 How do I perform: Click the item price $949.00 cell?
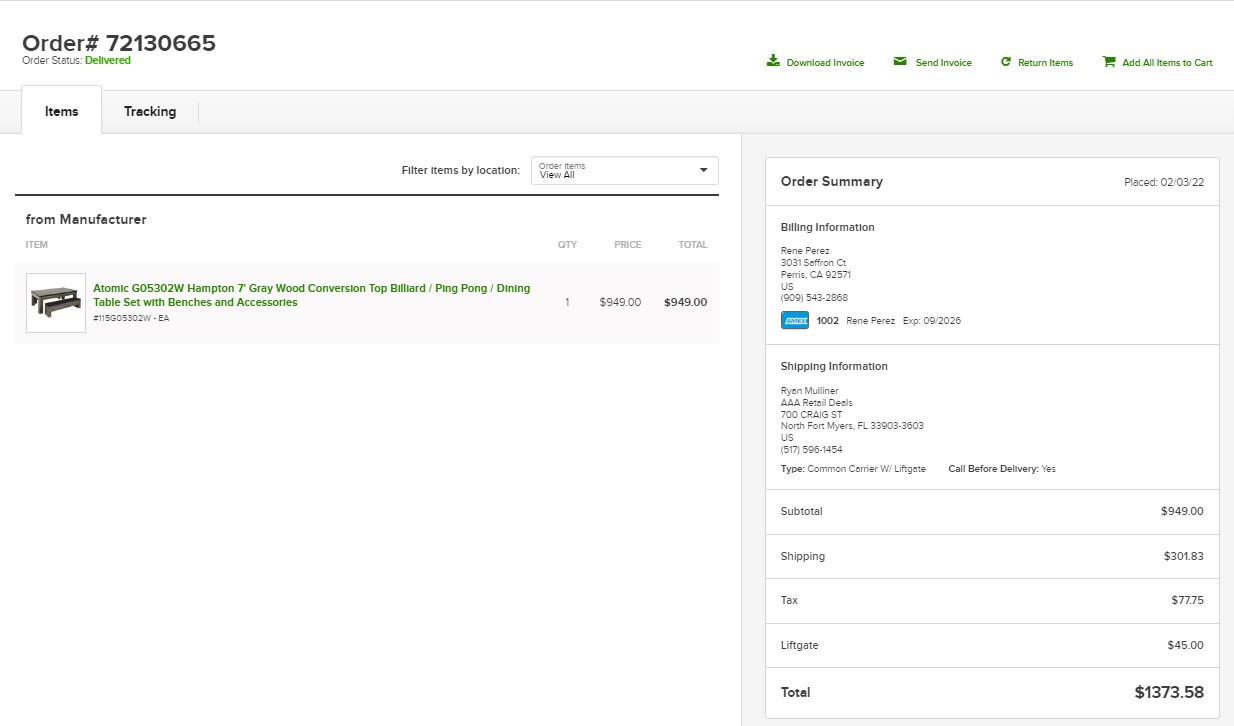click(x=620, y=302)
